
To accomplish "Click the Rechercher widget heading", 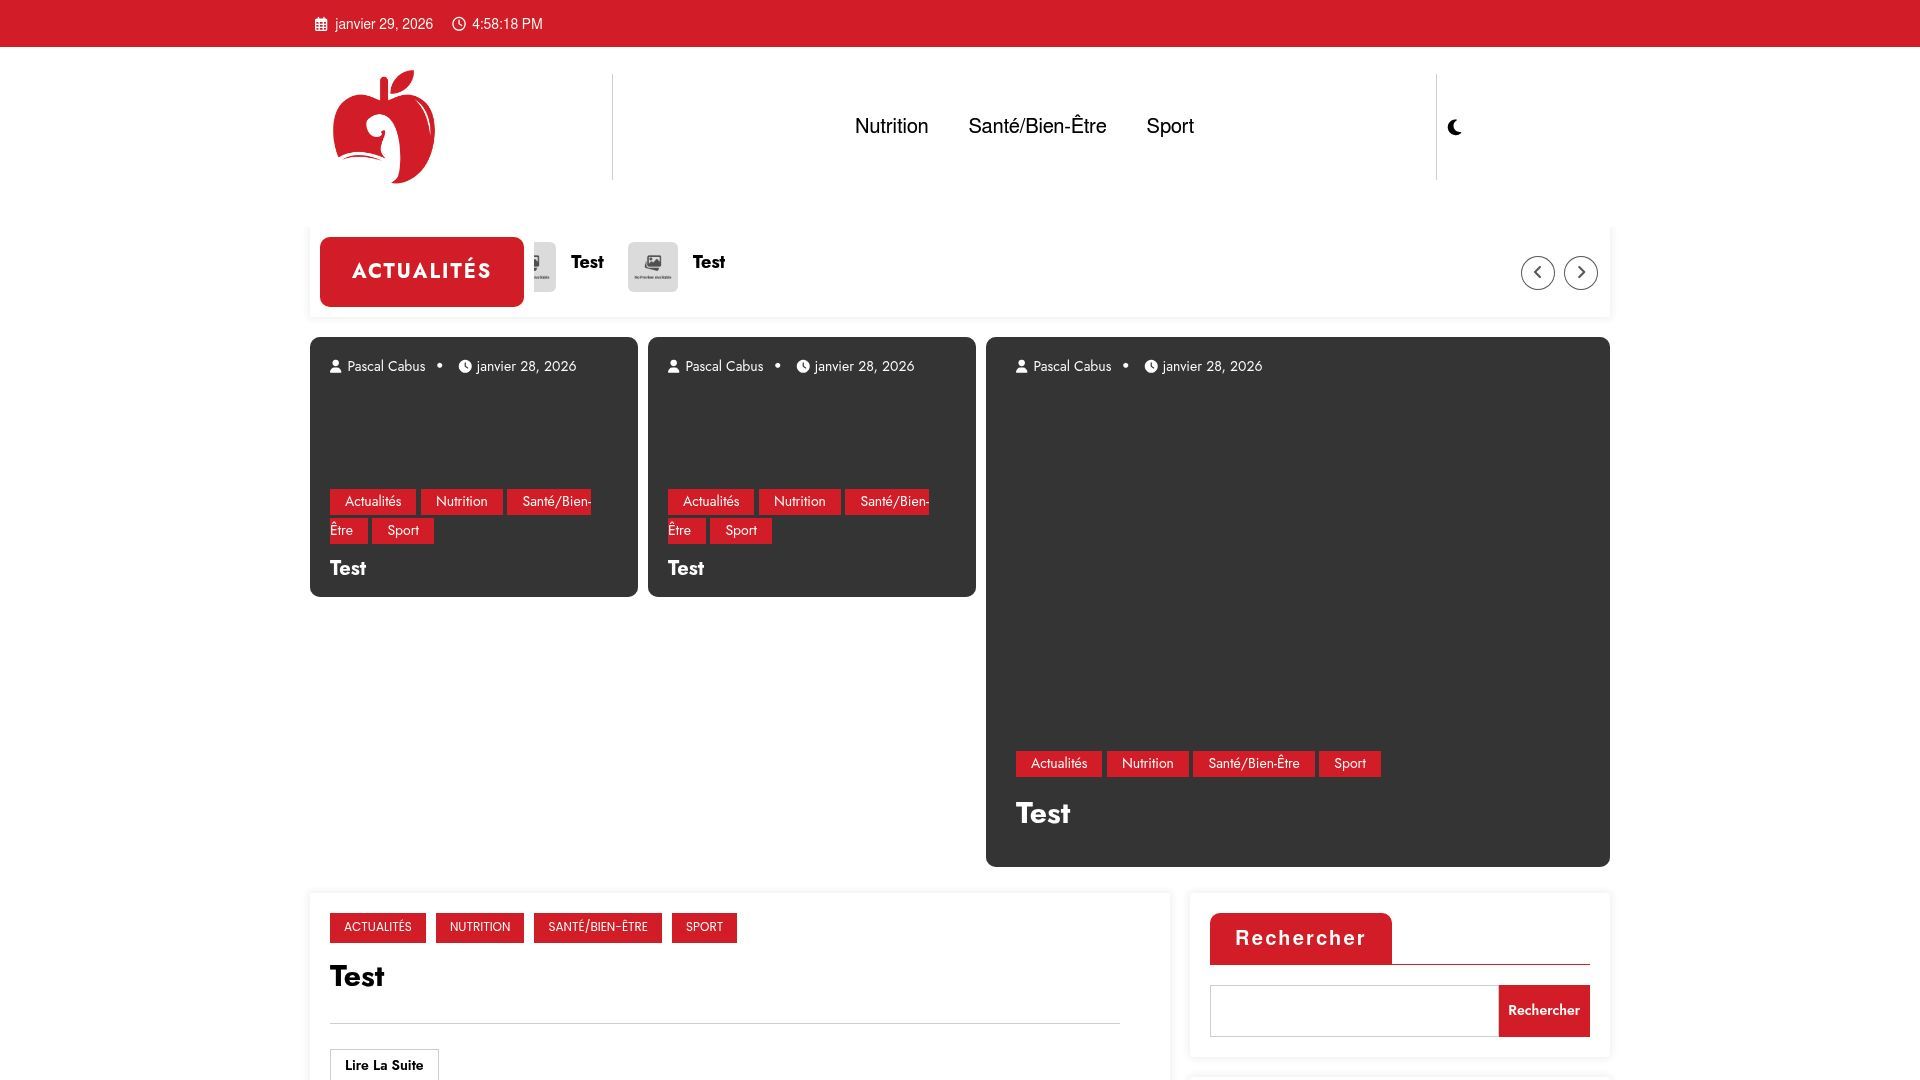I will coord(1300,938).
